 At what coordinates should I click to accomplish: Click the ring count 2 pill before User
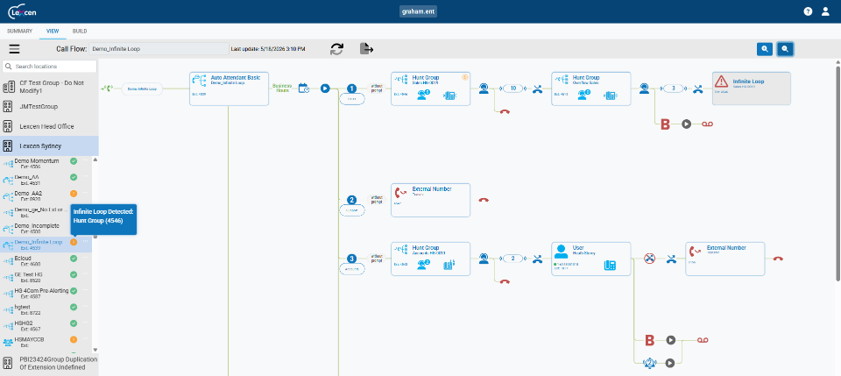[x=513, y=259]
